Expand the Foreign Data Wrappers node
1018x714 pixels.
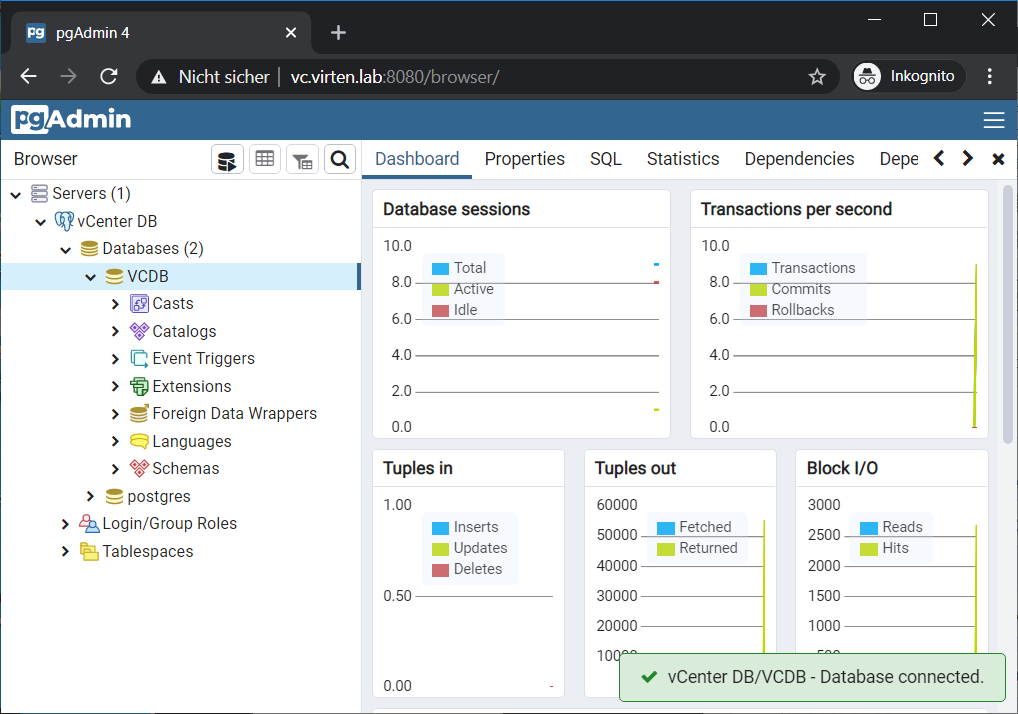116,413
